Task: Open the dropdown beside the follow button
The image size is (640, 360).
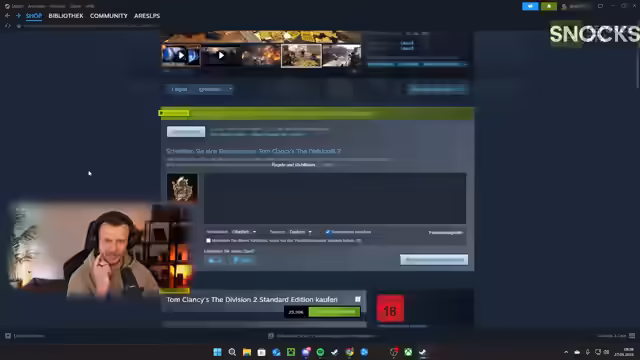Action: [x=215, y=89]
